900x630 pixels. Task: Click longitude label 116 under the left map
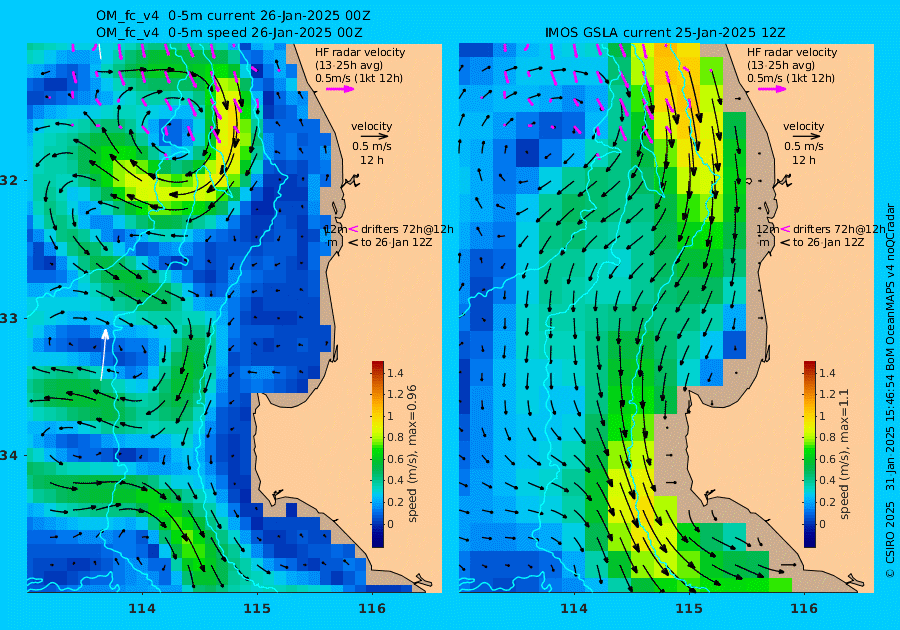click(372, 609)
